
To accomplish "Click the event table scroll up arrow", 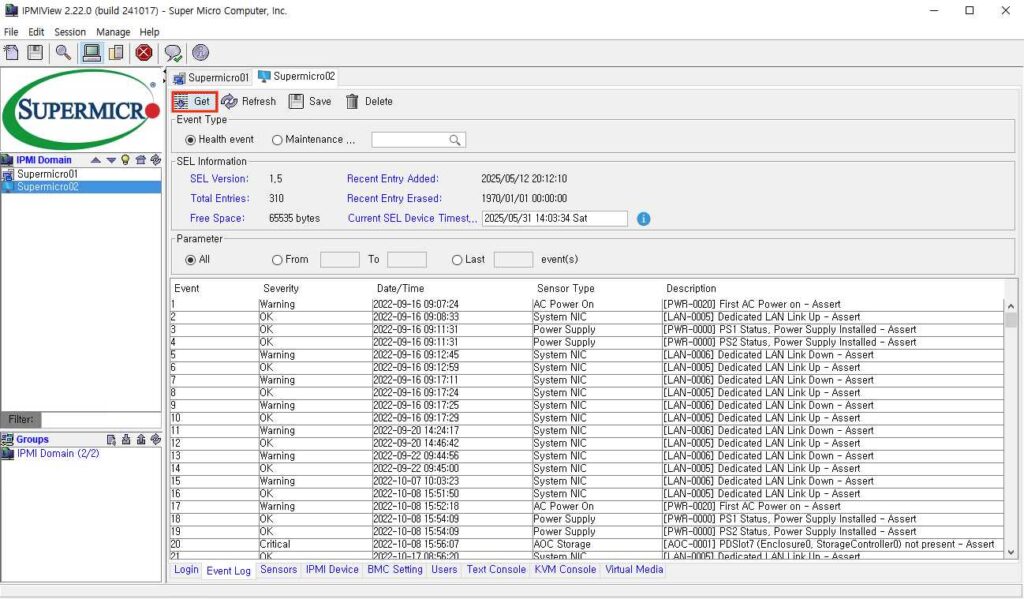I will coord(1011,305).
